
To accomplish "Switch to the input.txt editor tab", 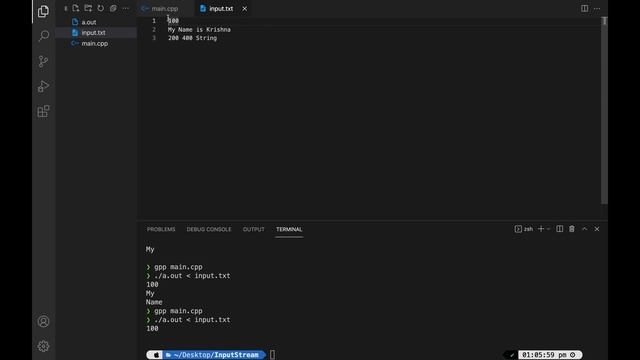I will [221, 9].
